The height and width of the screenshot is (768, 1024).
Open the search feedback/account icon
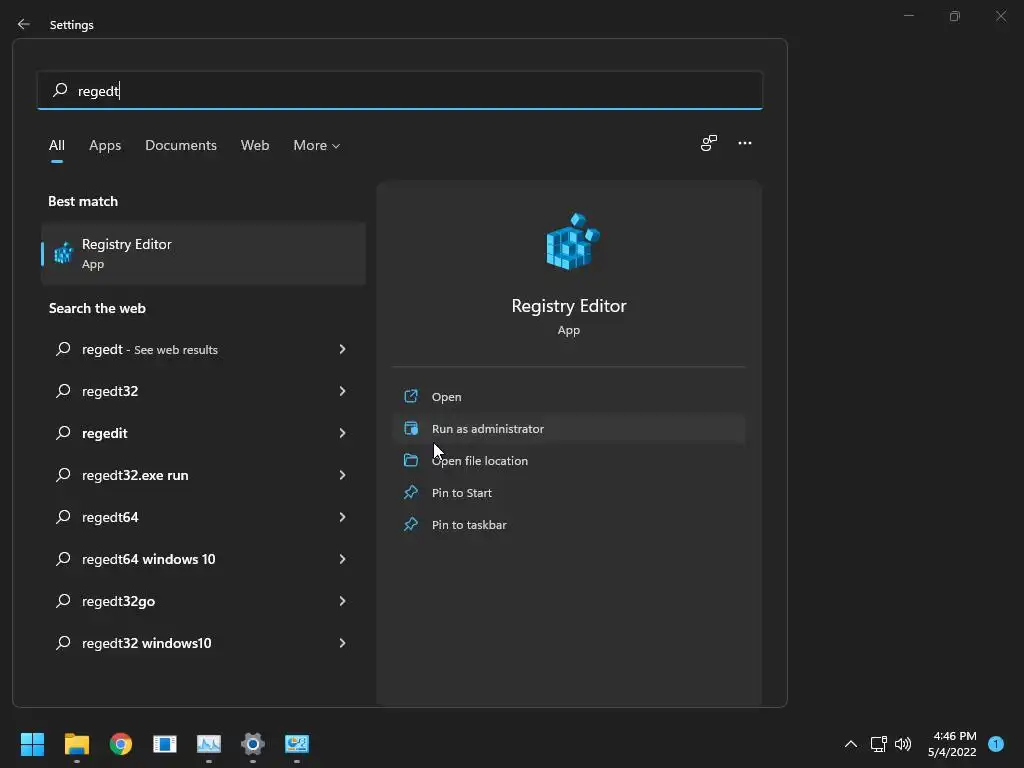coord(709,143)
